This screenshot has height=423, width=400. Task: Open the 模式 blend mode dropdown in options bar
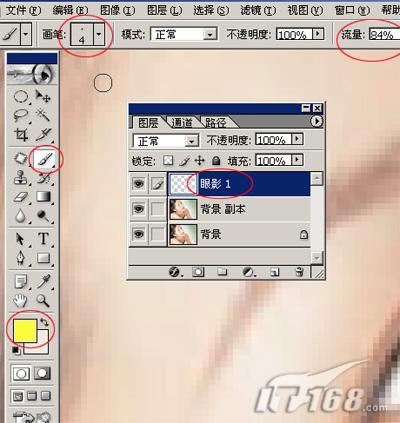210,34
